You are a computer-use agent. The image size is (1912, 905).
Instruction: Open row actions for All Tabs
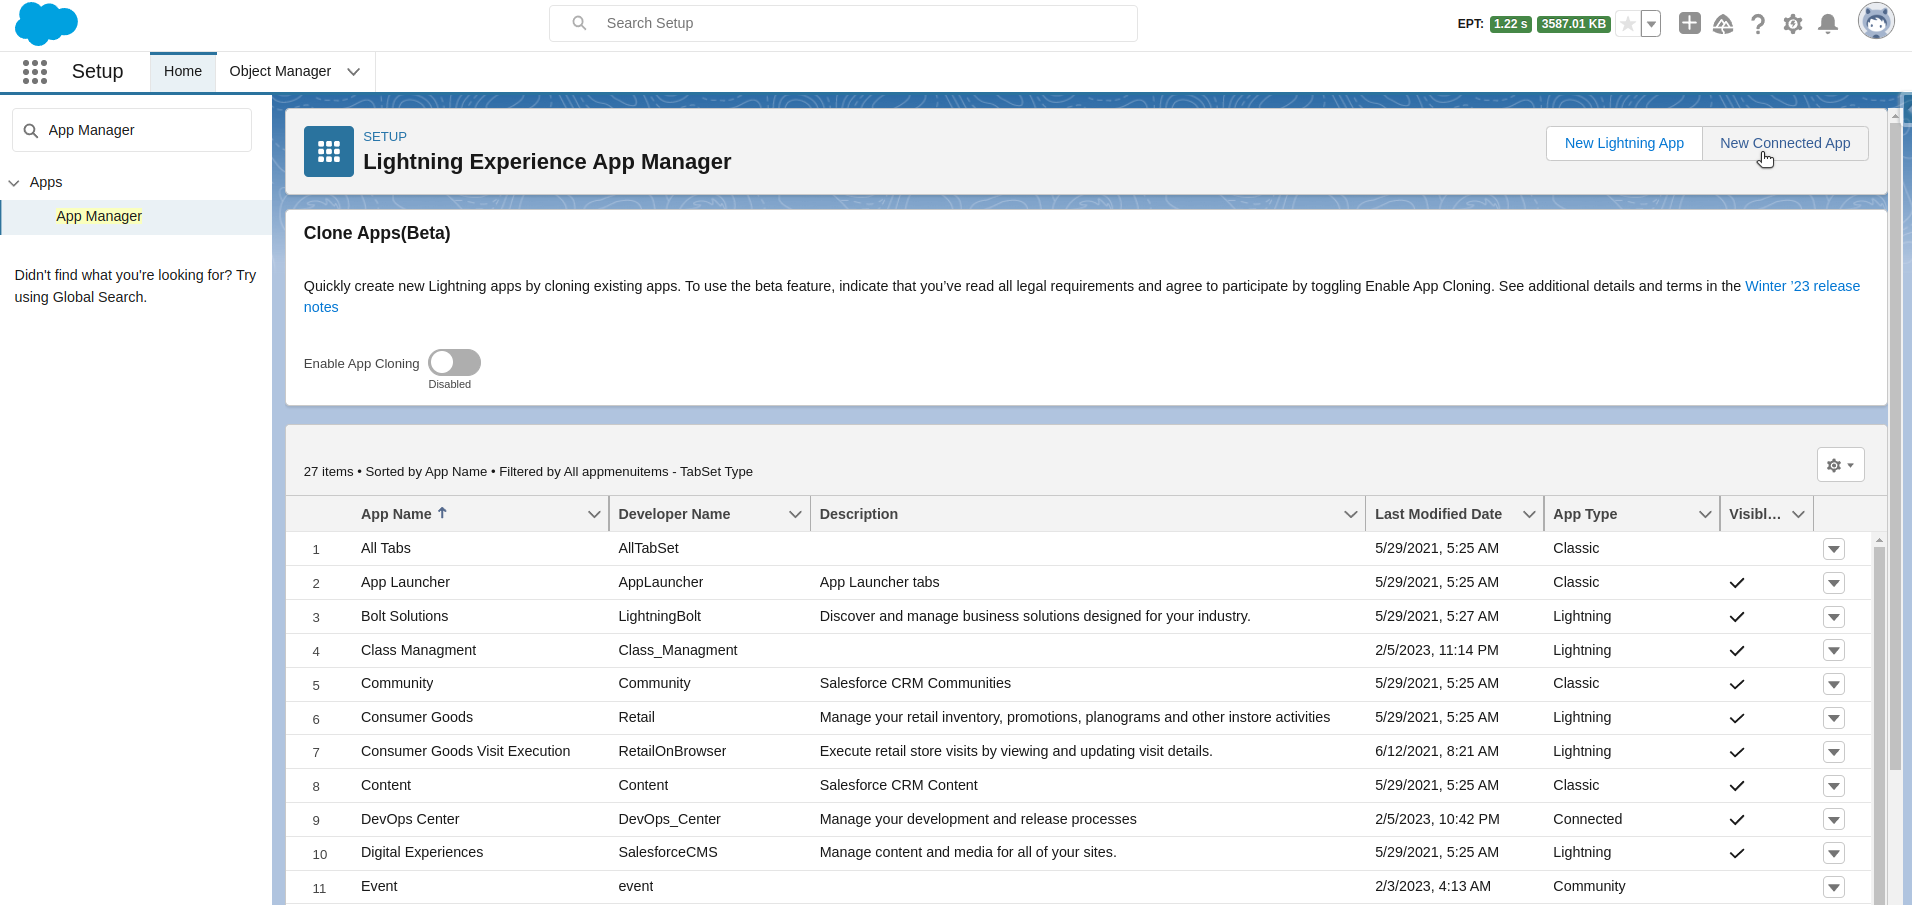[1834, 549]
